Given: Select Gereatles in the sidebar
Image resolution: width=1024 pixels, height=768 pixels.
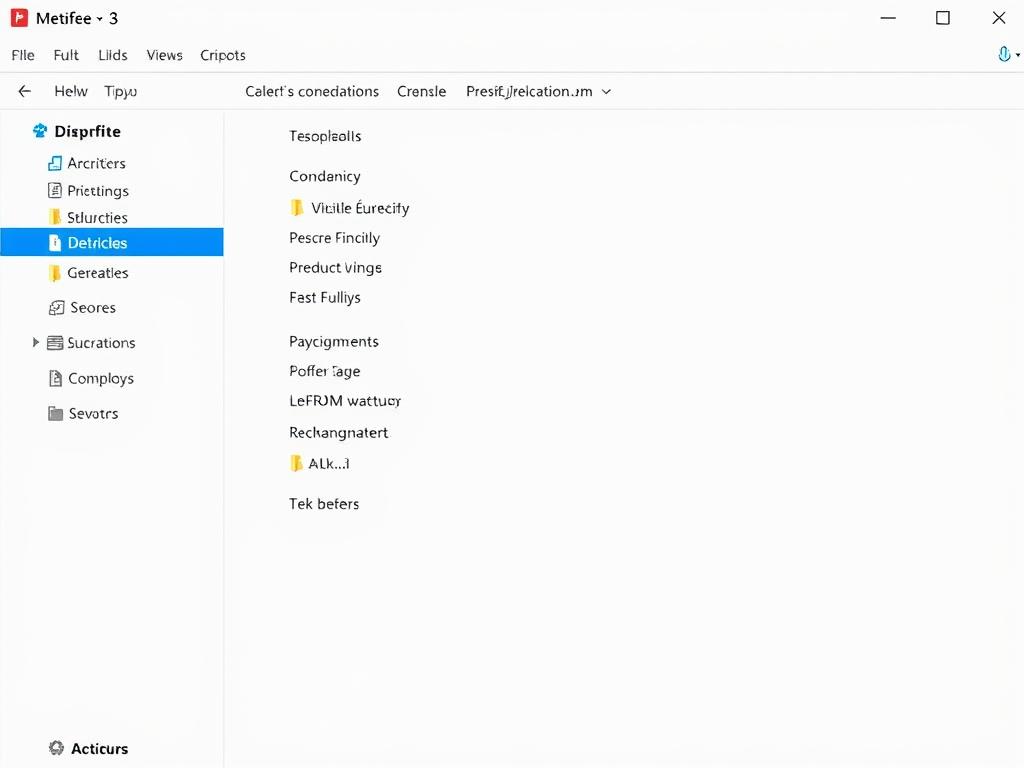Looking at the screenshot, I should point(98,273).
